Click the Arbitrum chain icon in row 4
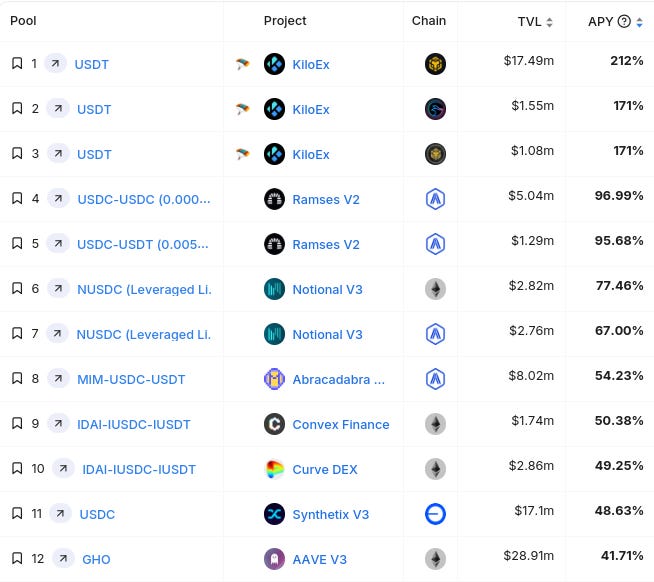 [435, 199]
